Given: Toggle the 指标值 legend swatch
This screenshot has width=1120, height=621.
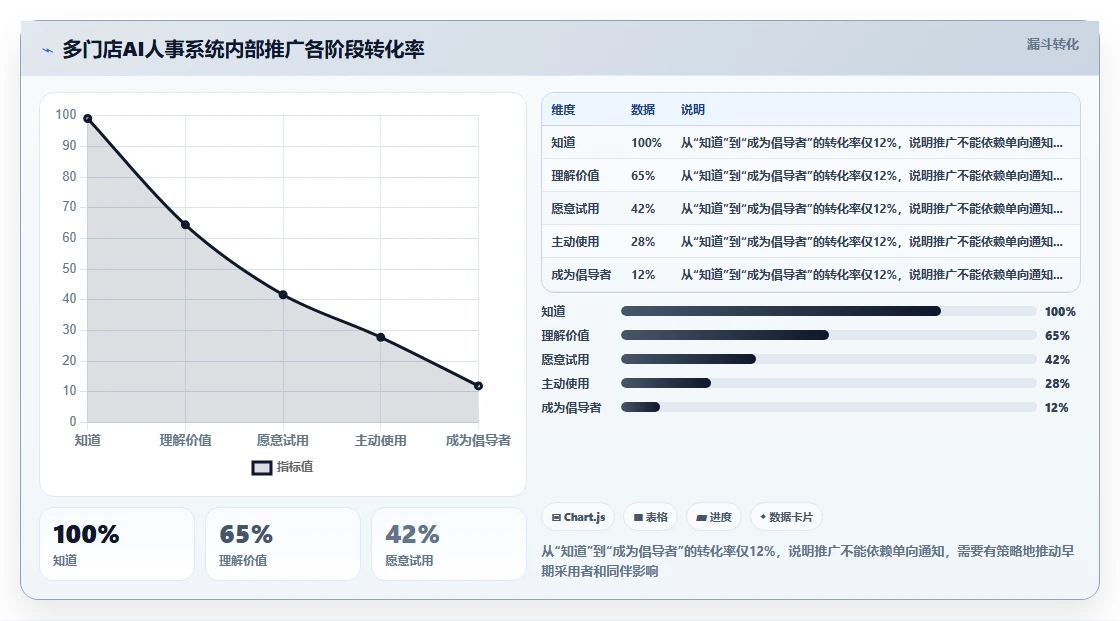Looking at the screenshot, I should click(x=261, y=467).
